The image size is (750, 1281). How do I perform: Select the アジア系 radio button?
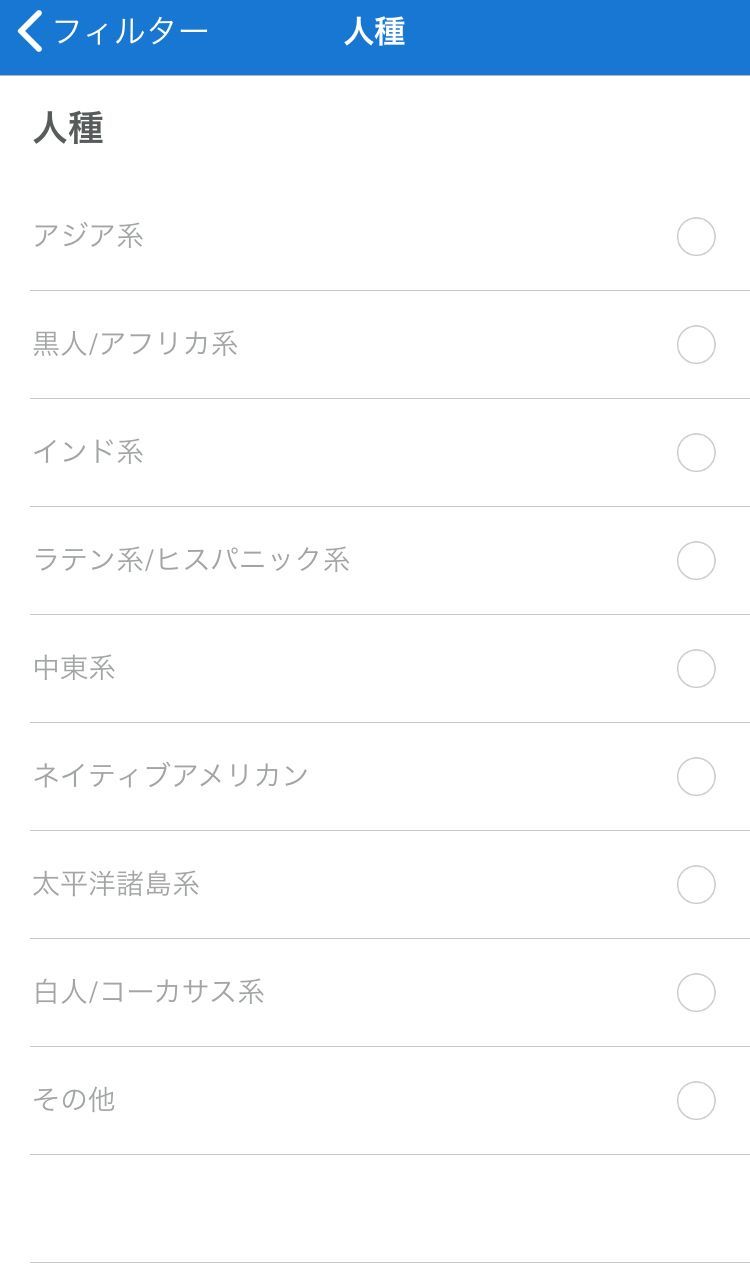696,237
